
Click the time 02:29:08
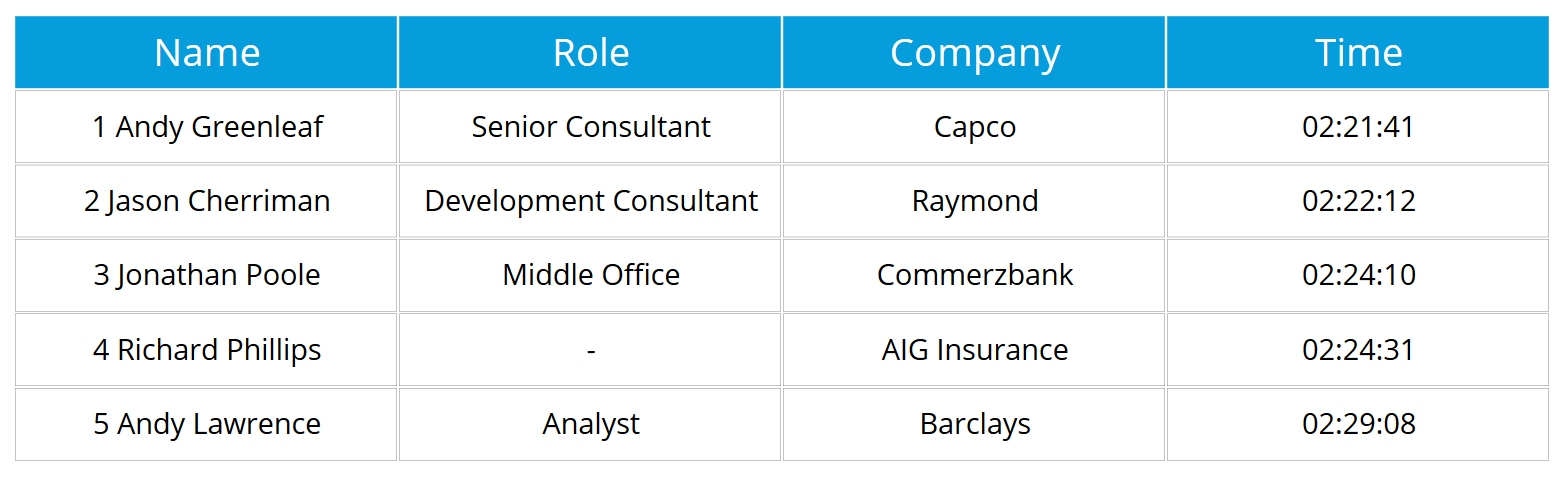point(1358,424)
